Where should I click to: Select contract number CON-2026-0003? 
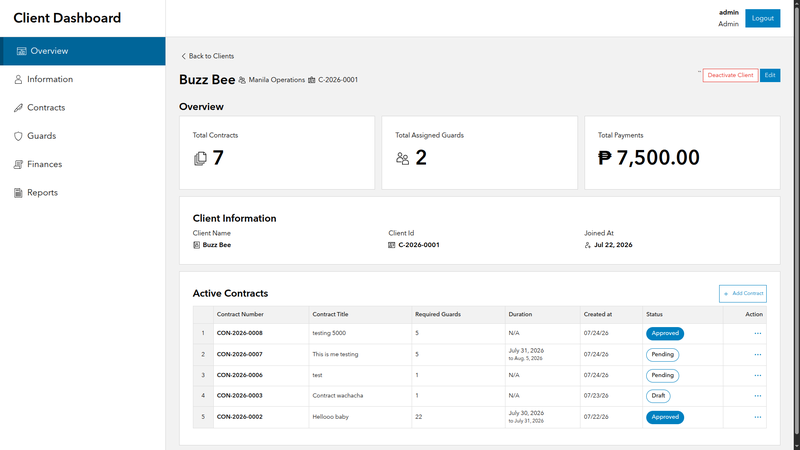tap(240, 395)
